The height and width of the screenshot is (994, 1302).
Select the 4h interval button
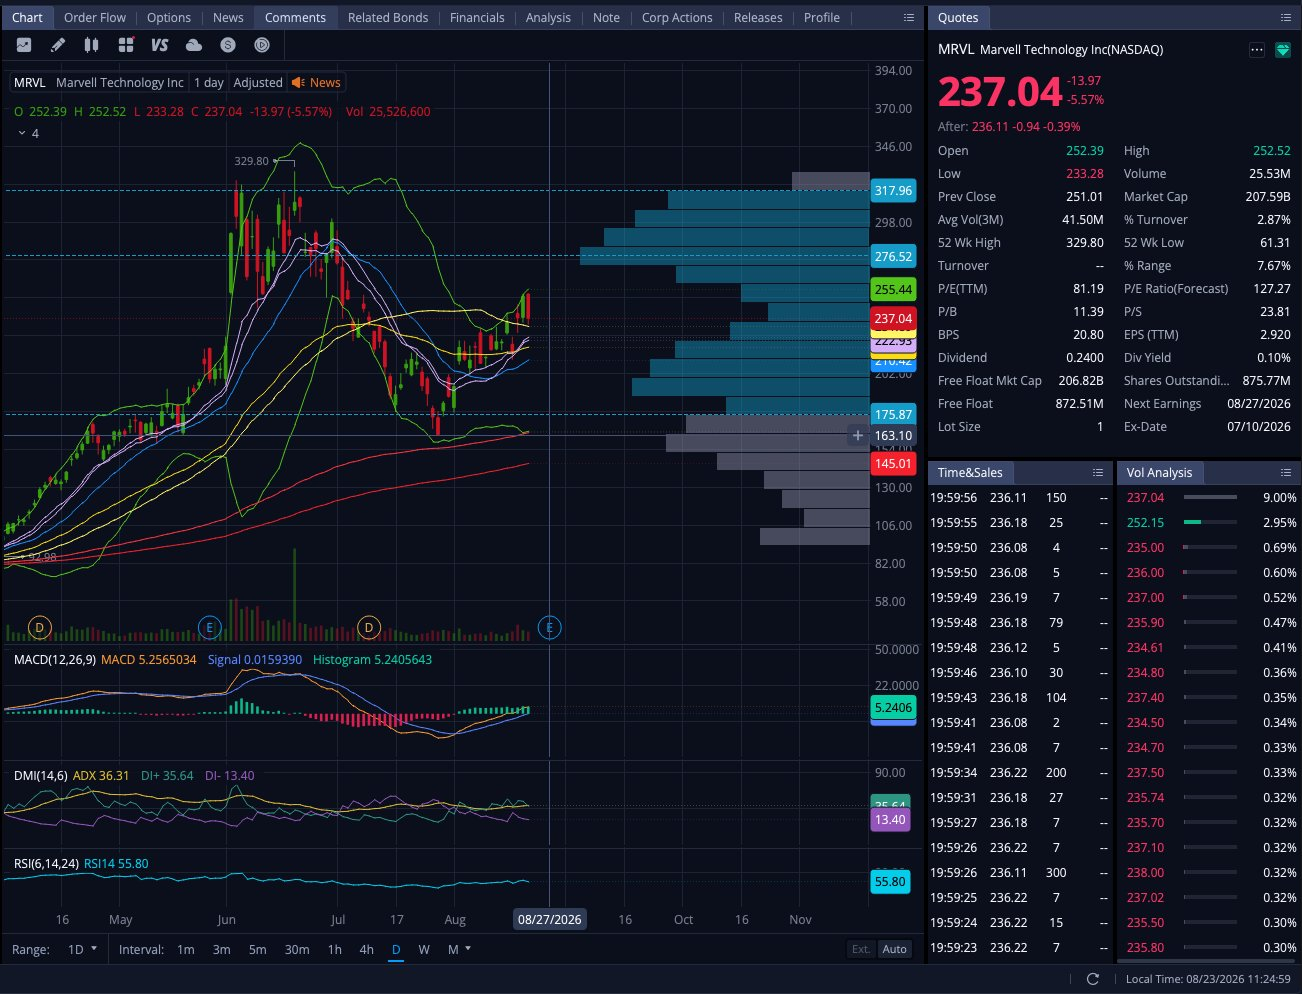pyautogui.click(x=367, y=949)
